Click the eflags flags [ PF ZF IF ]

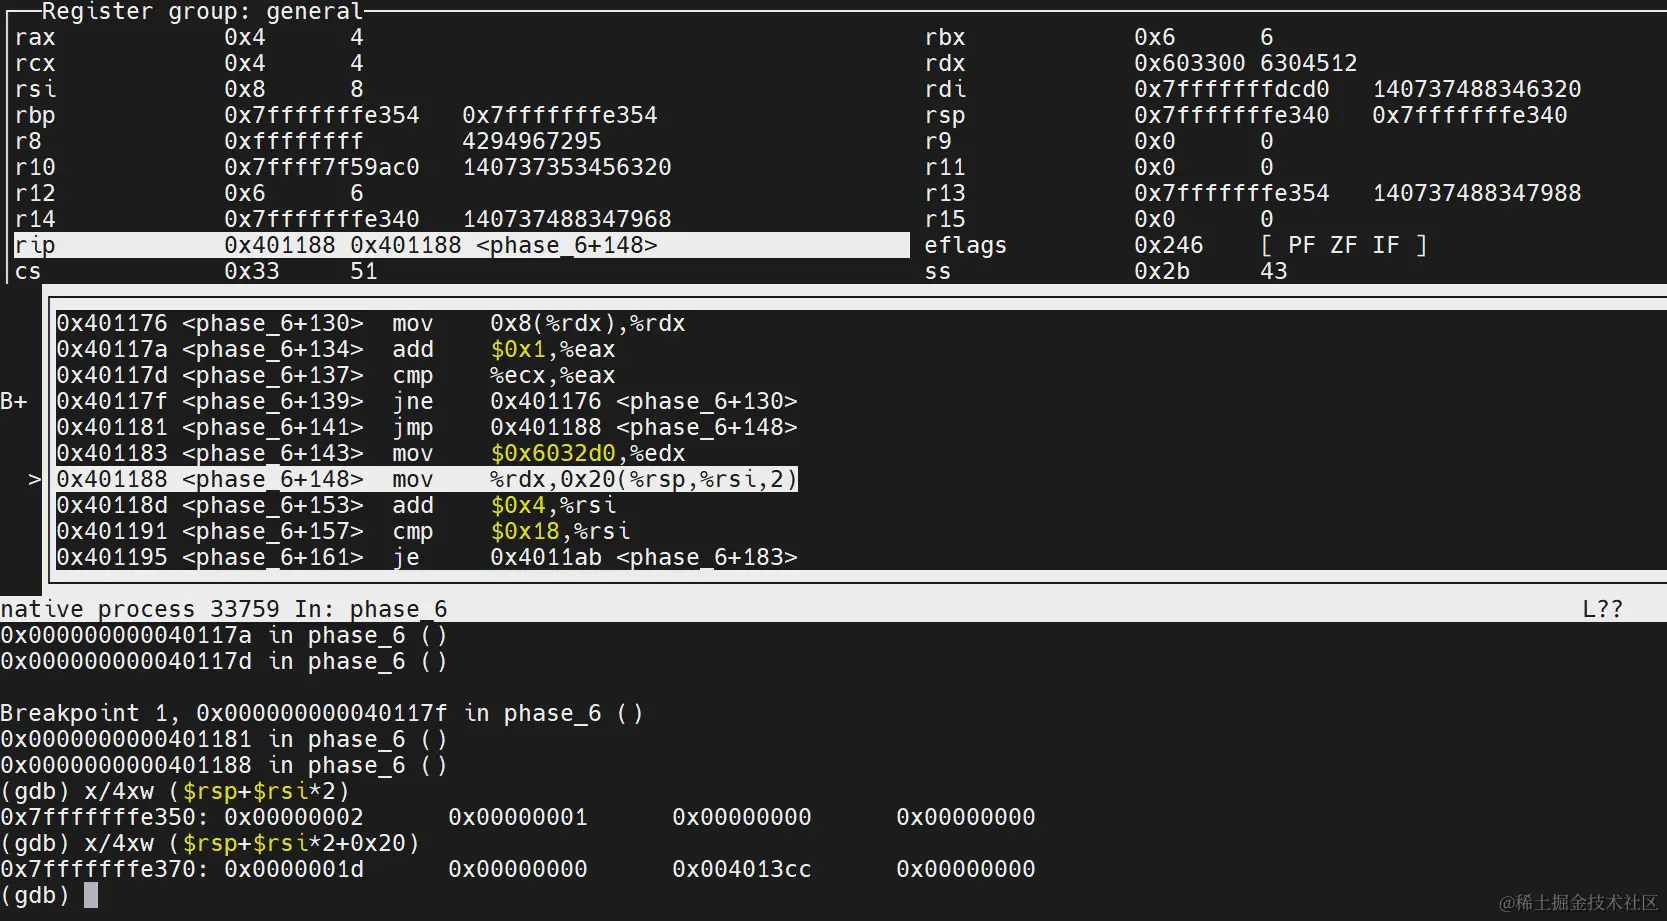pyautogui.click(x=1343, y=246)
